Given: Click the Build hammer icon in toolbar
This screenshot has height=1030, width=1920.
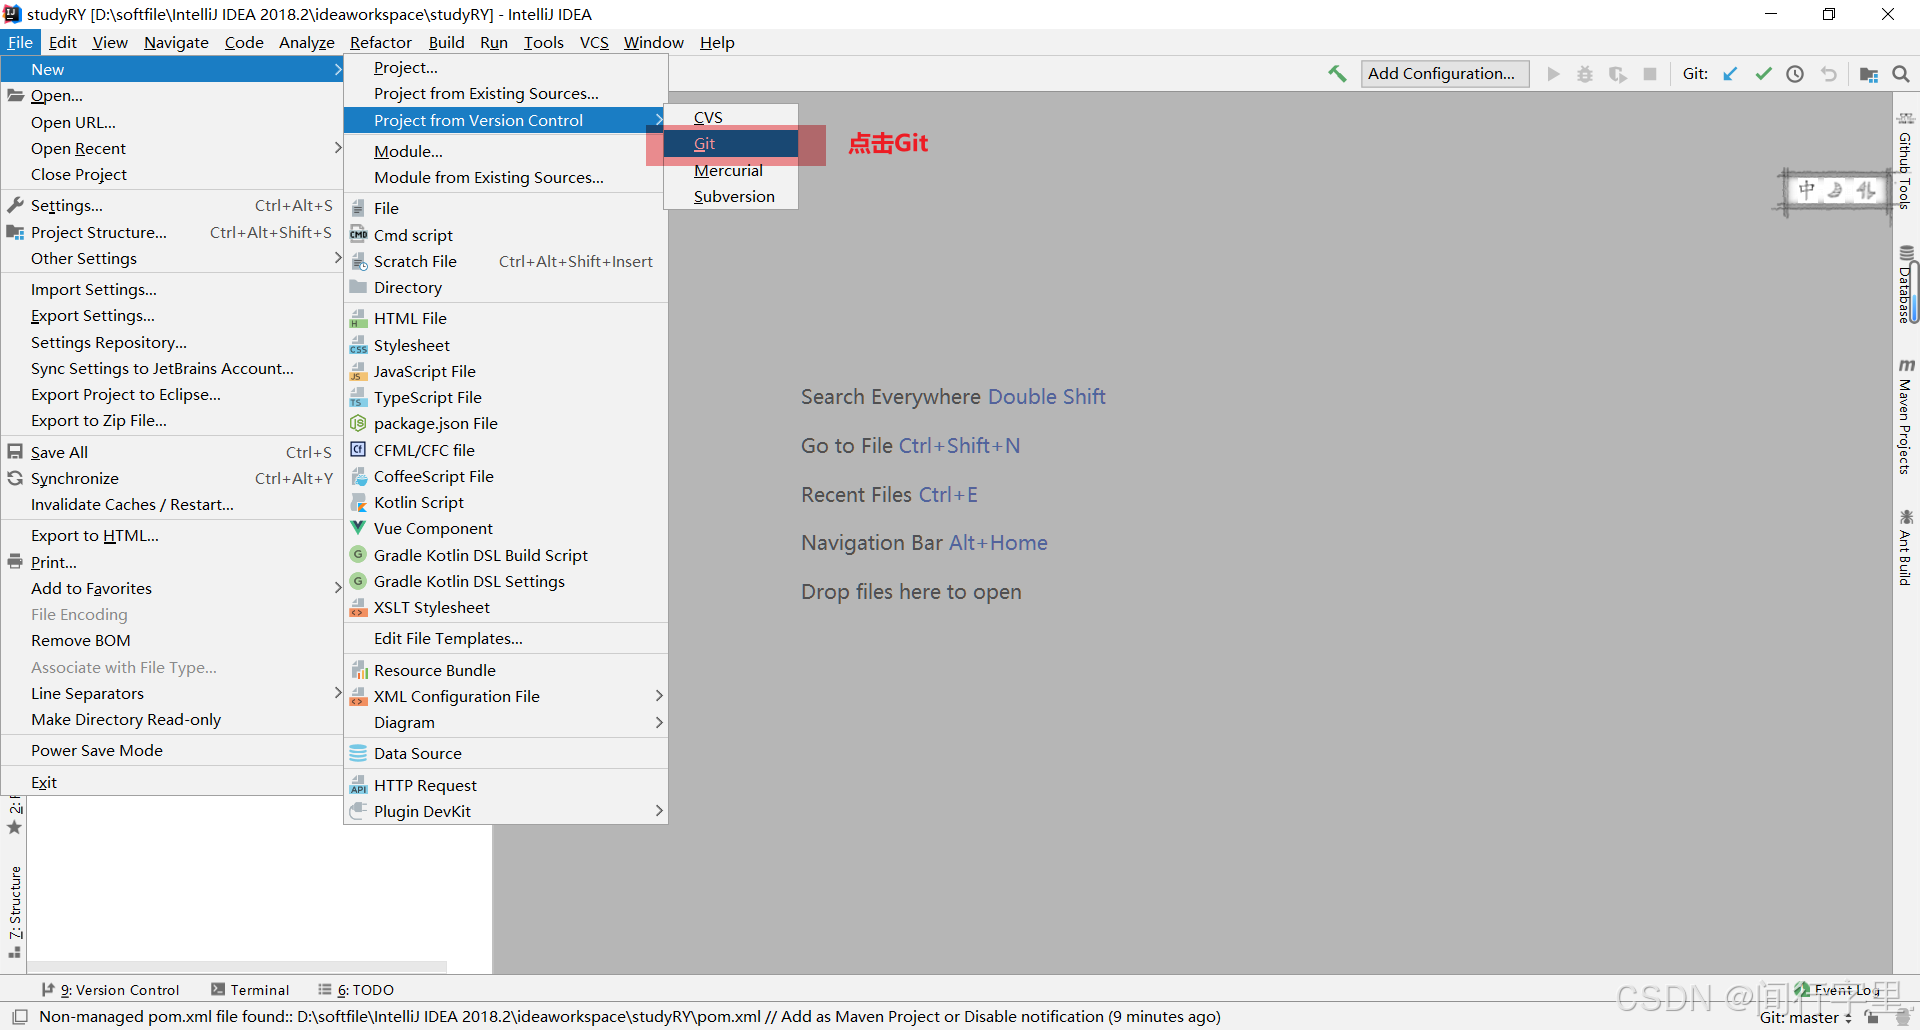Looking at the screenshot, I should pyautogui.click(x=1337, y=74).
